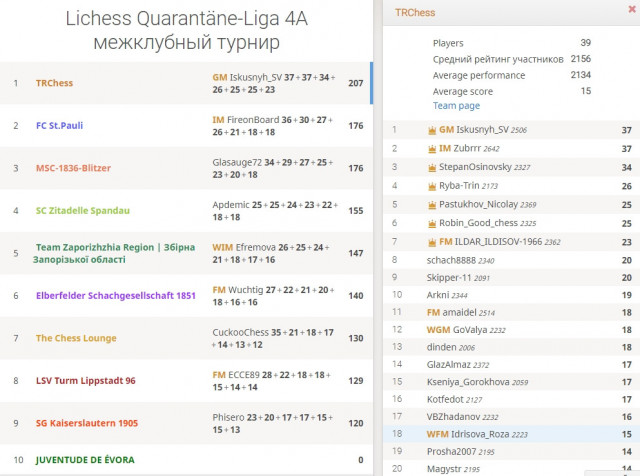Click crown icon beside StepanOsinovsky
Screen dimensions: 640x476
click(x=432, y=167)
